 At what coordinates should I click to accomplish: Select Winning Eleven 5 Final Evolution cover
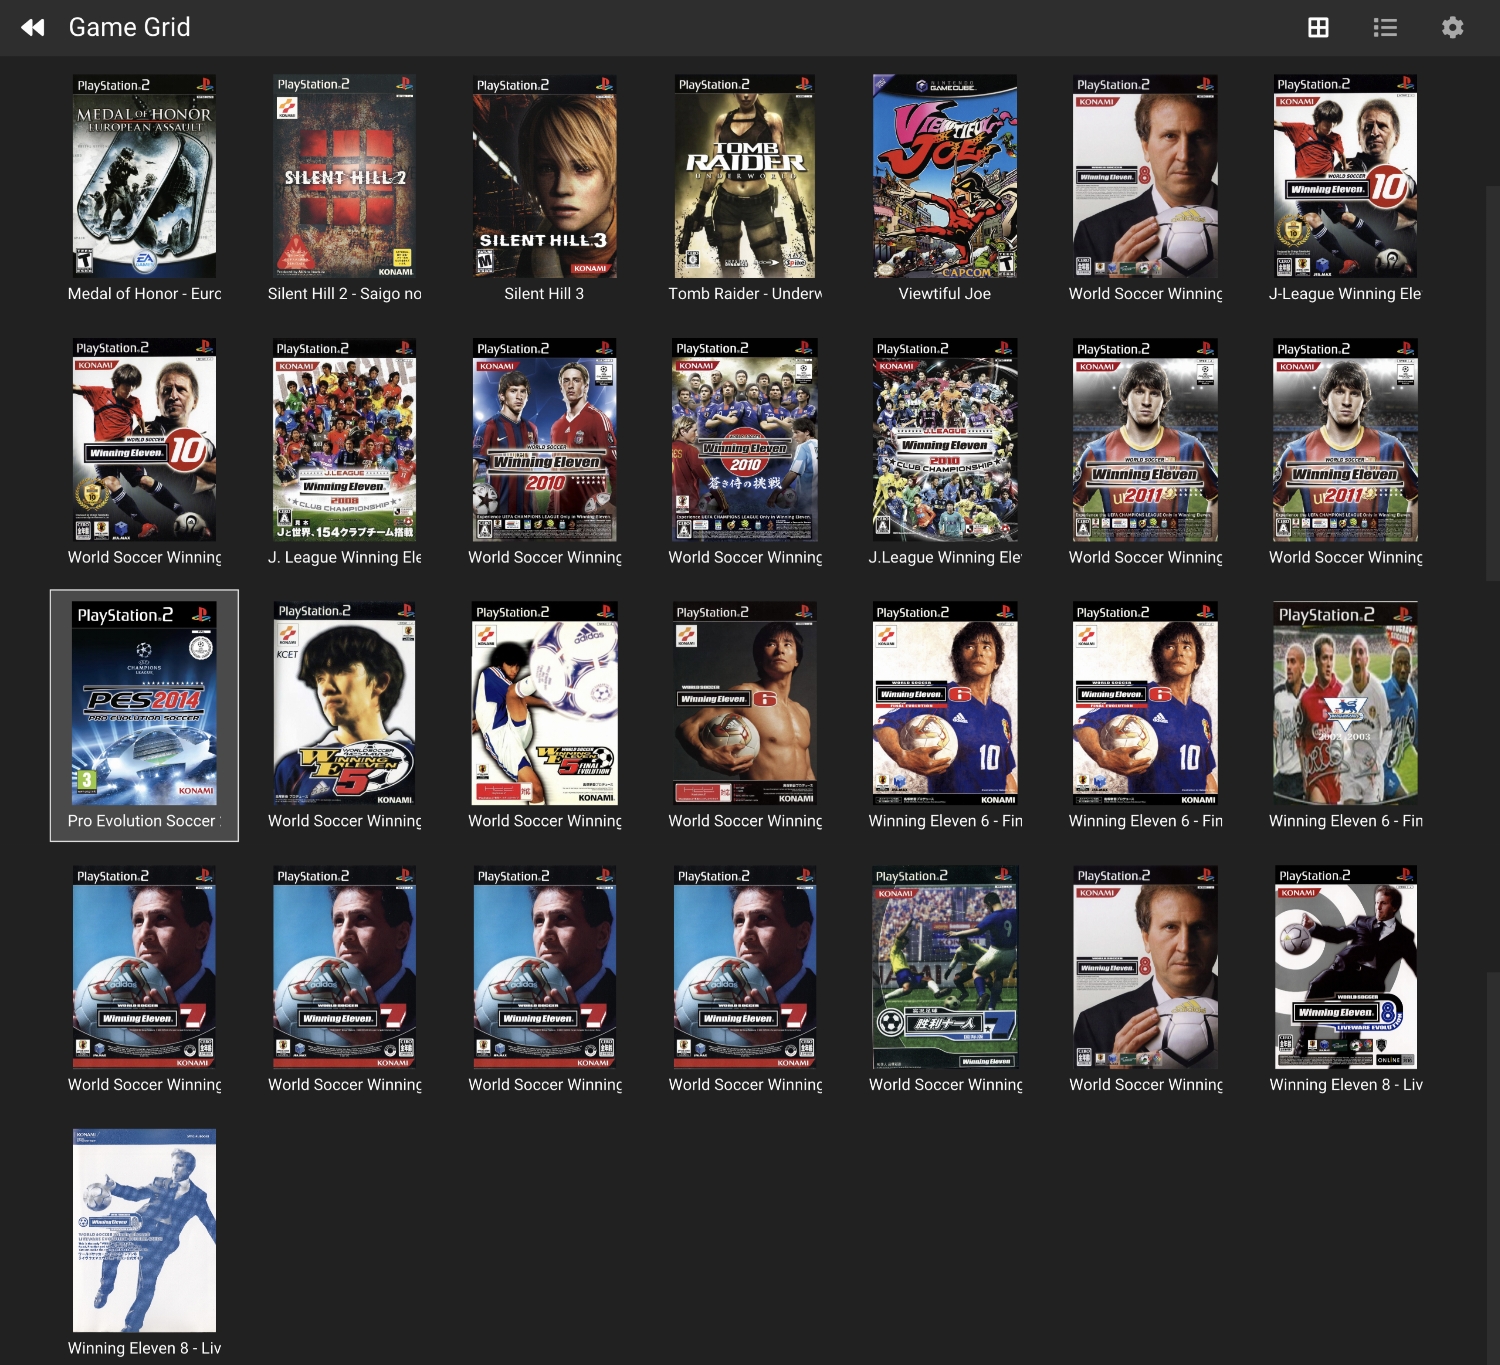pyautogui.click(x=545, y=703)
